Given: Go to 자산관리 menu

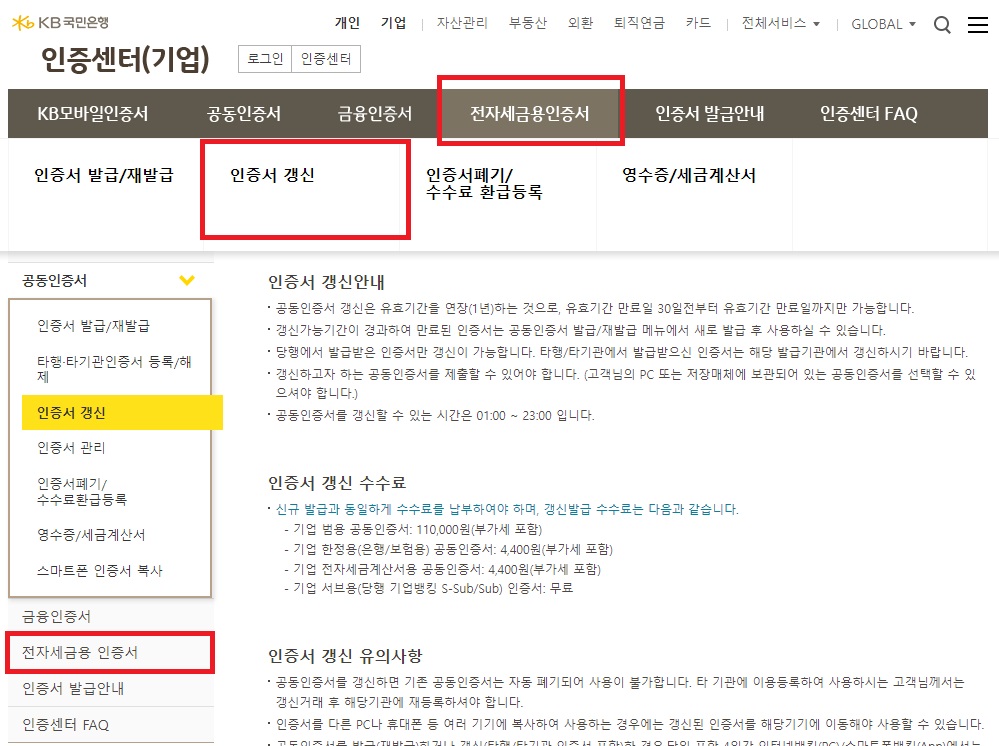Looking at the screenshot, I should coord(462,23).
